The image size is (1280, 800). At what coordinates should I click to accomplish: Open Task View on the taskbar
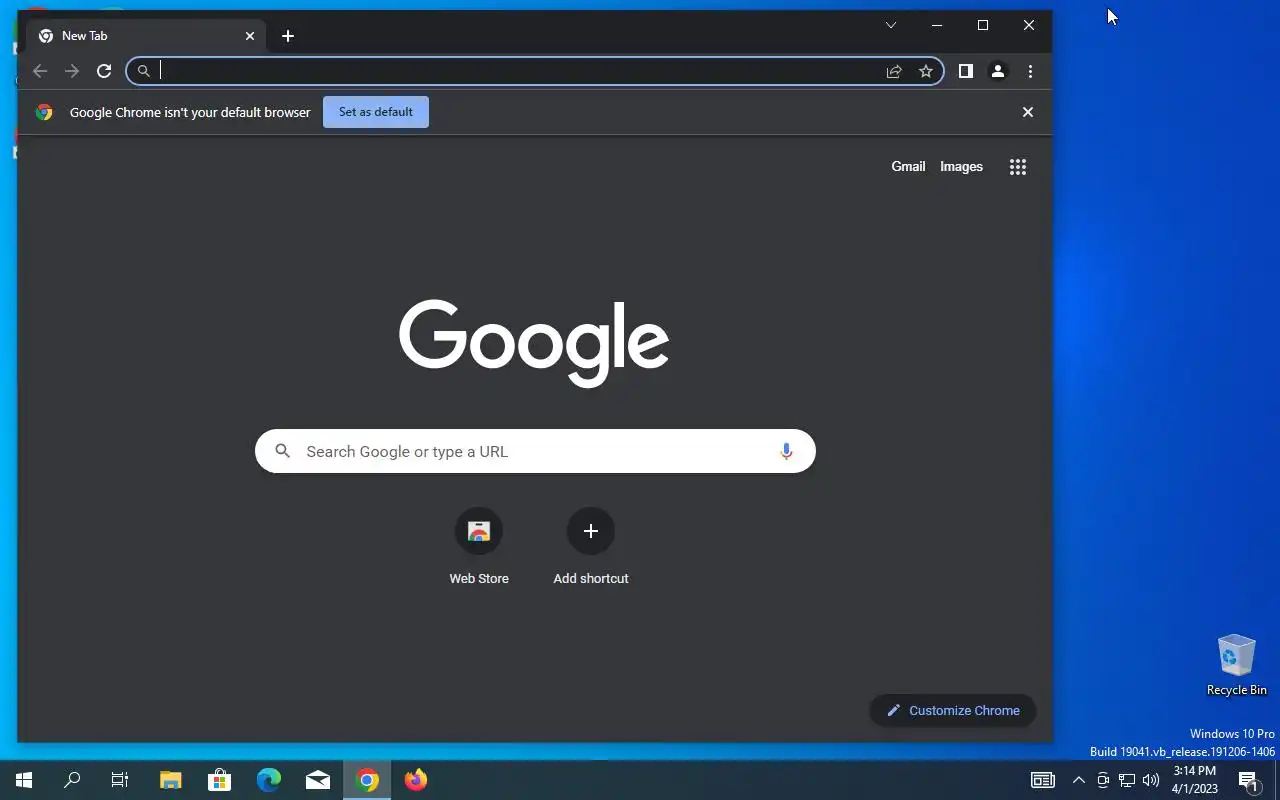[120, 780]
